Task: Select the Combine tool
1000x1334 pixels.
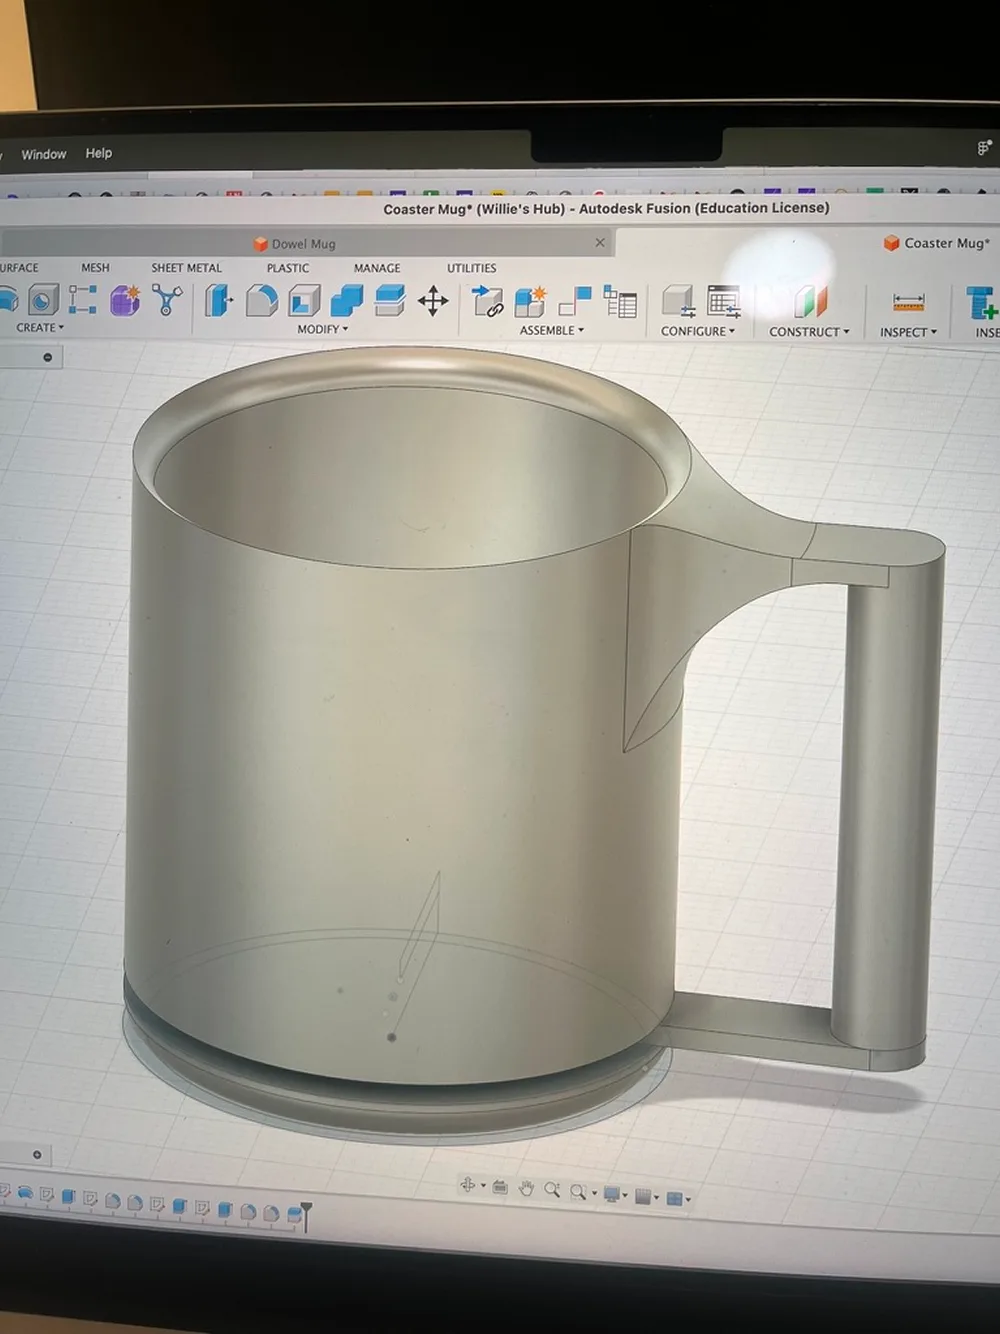Action: 347,300
